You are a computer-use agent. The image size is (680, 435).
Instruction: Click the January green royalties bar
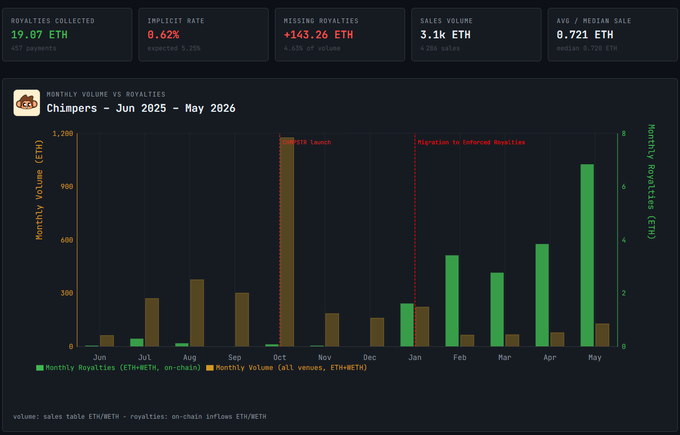[407, 325]
